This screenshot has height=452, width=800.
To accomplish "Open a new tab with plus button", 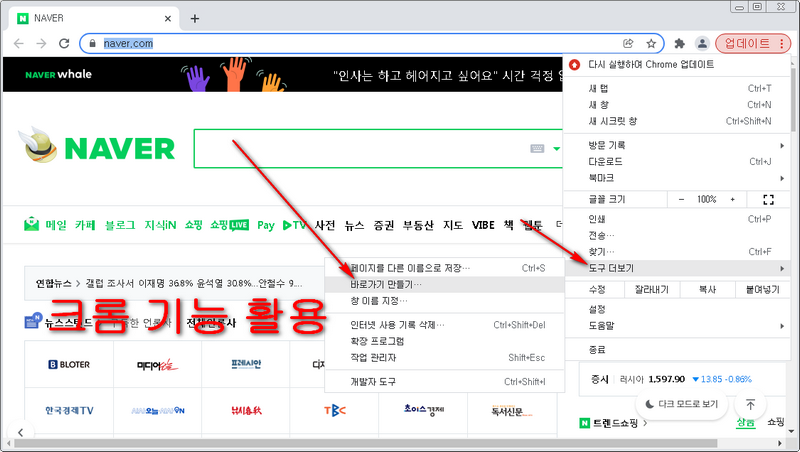I will (194, 19).
